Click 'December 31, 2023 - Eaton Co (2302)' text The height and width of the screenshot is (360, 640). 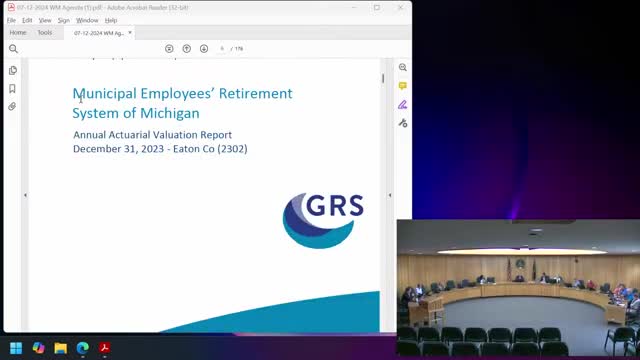coord(160,149)
